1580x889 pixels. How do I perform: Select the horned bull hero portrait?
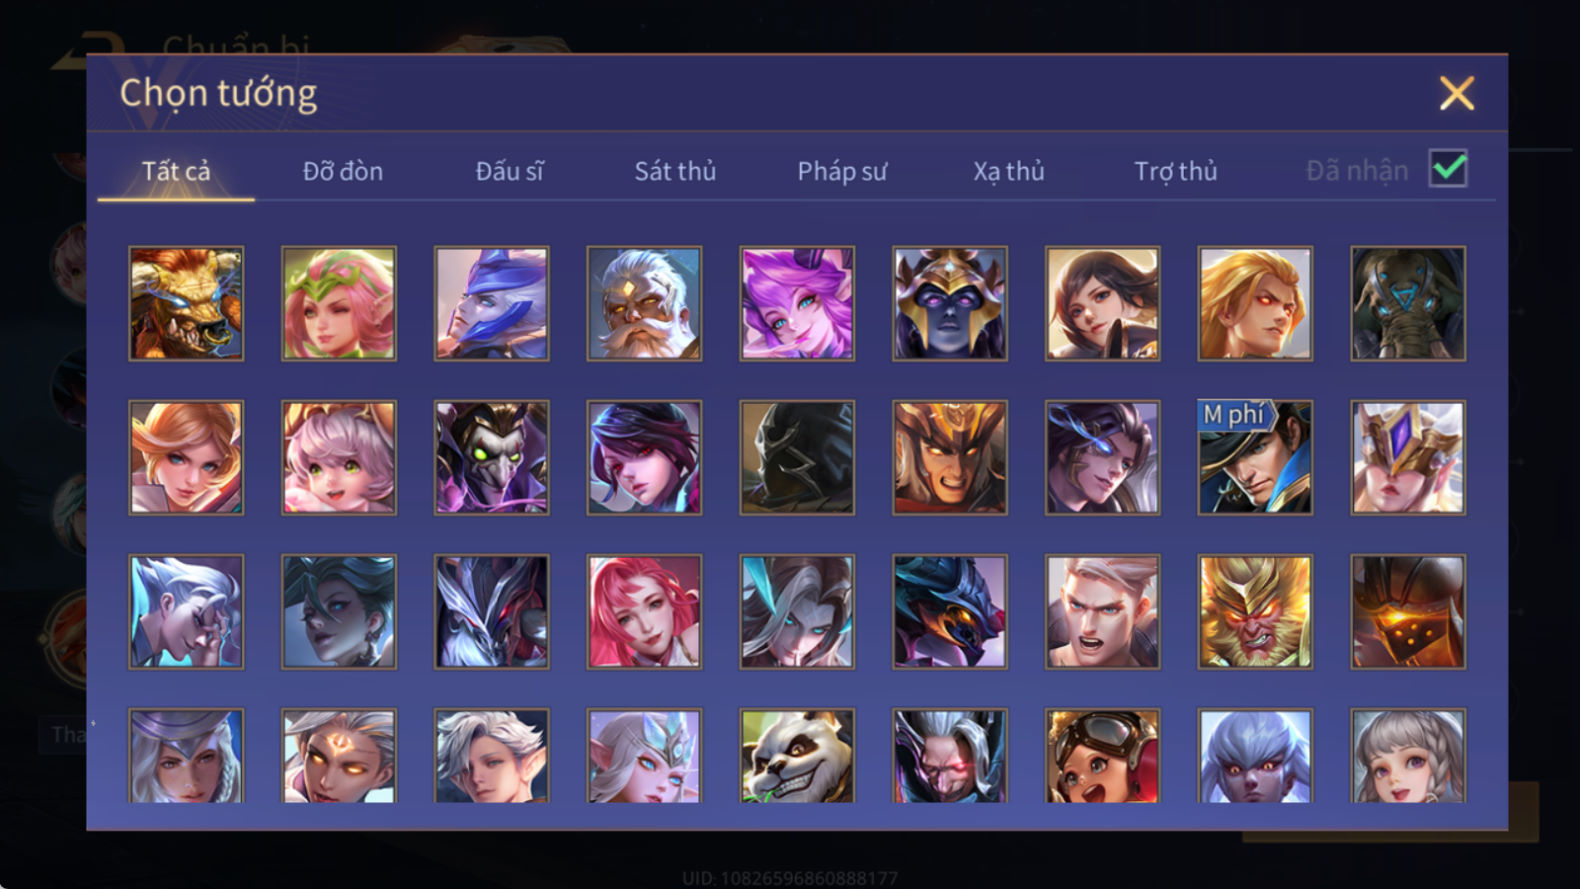point(186,304)
